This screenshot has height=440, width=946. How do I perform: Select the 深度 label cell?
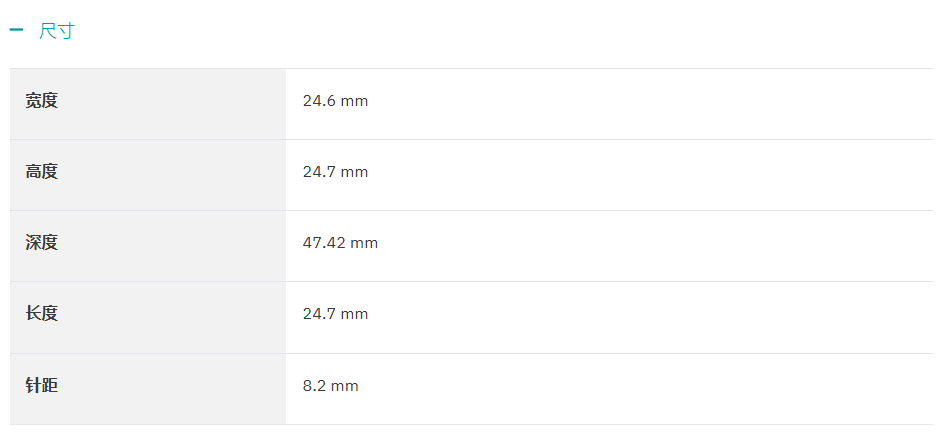click(148, 246)
